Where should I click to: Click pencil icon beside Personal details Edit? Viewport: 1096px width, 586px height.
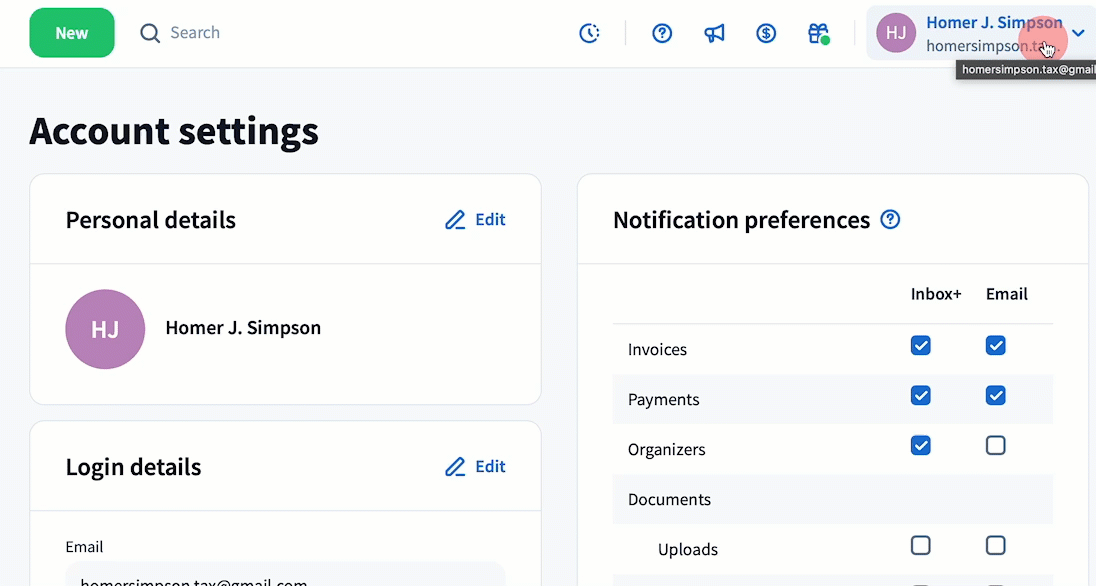tap(455, 220)
